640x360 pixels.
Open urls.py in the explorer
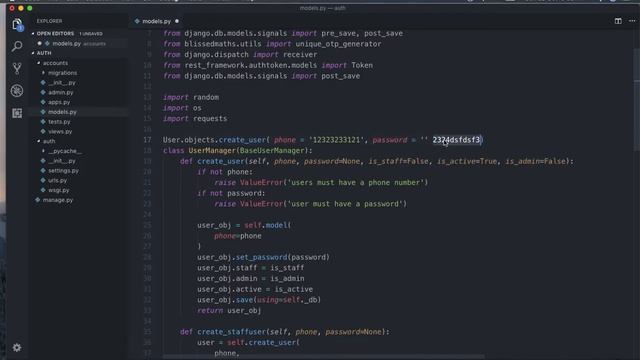[58, 180]
